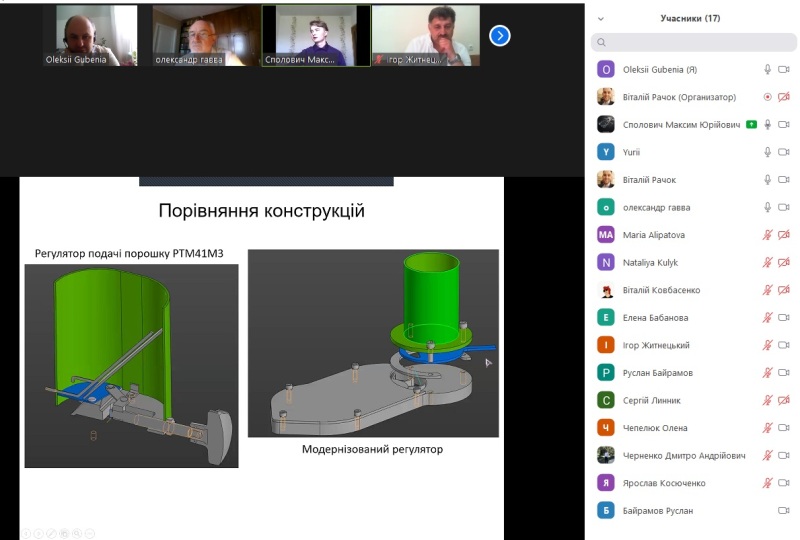This screenshot has height=540, width=800.
Task: Click photo avatar of Черненко Дмитро Андрійович
Action: point(606,455)
